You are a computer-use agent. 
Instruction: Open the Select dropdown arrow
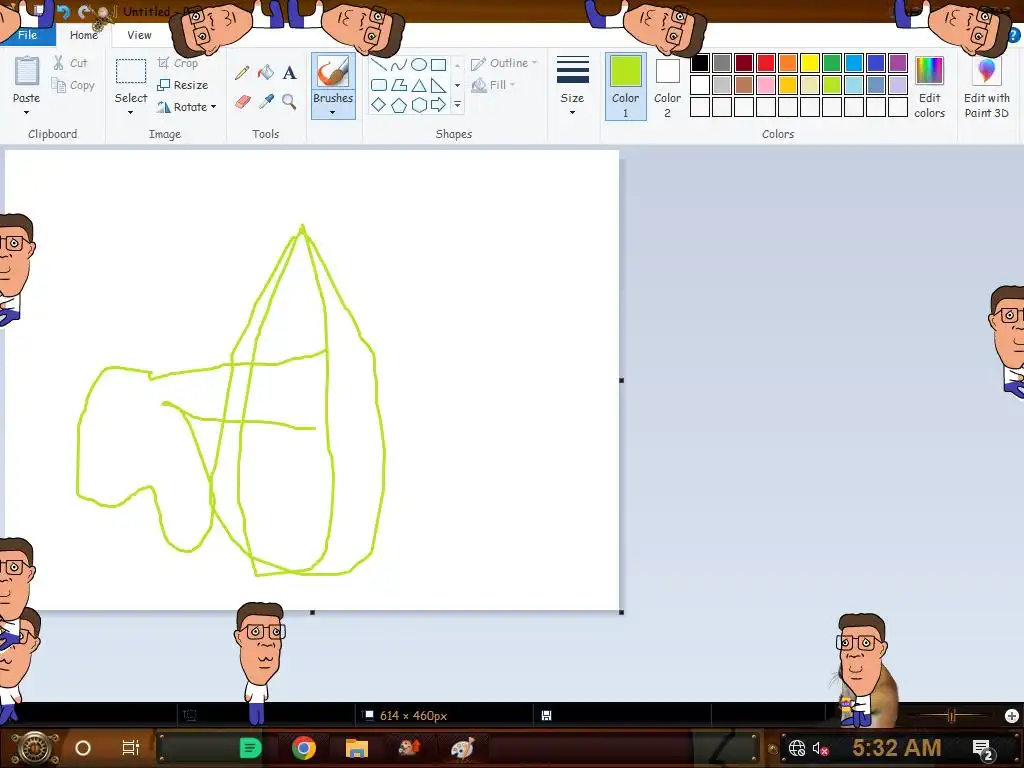click(x=131, y=112)
